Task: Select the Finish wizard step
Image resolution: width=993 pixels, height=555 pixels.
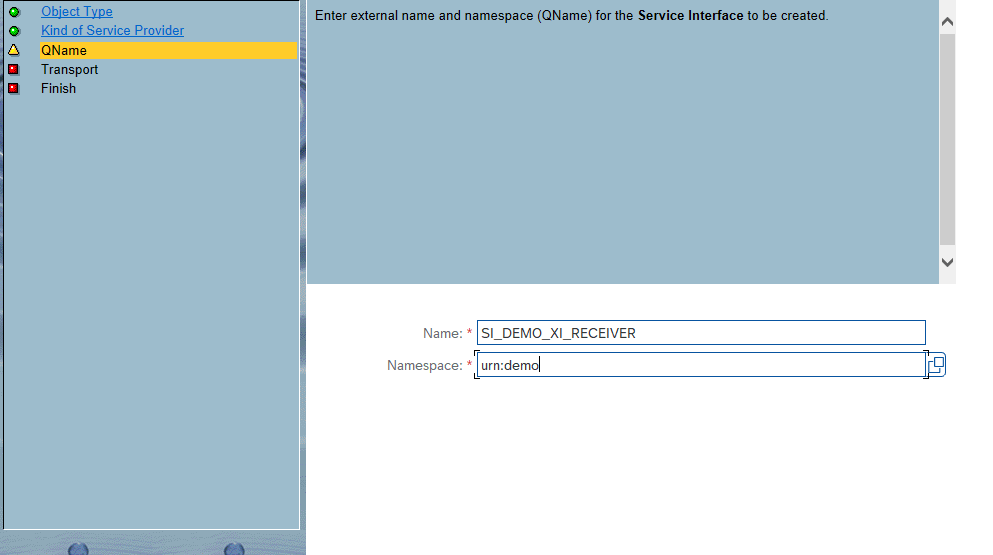Action: (x=58, y=88)
